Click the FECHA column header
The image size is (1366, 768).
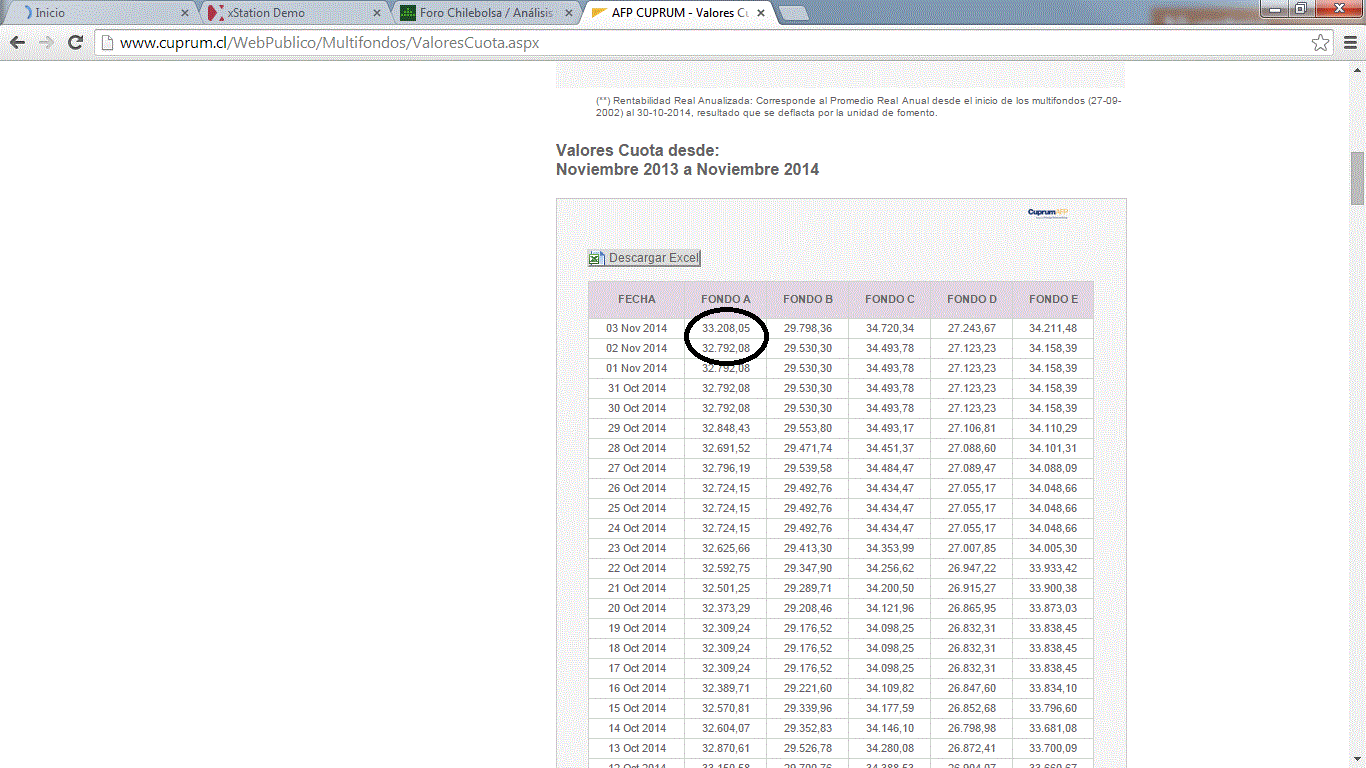coord(637,299)
